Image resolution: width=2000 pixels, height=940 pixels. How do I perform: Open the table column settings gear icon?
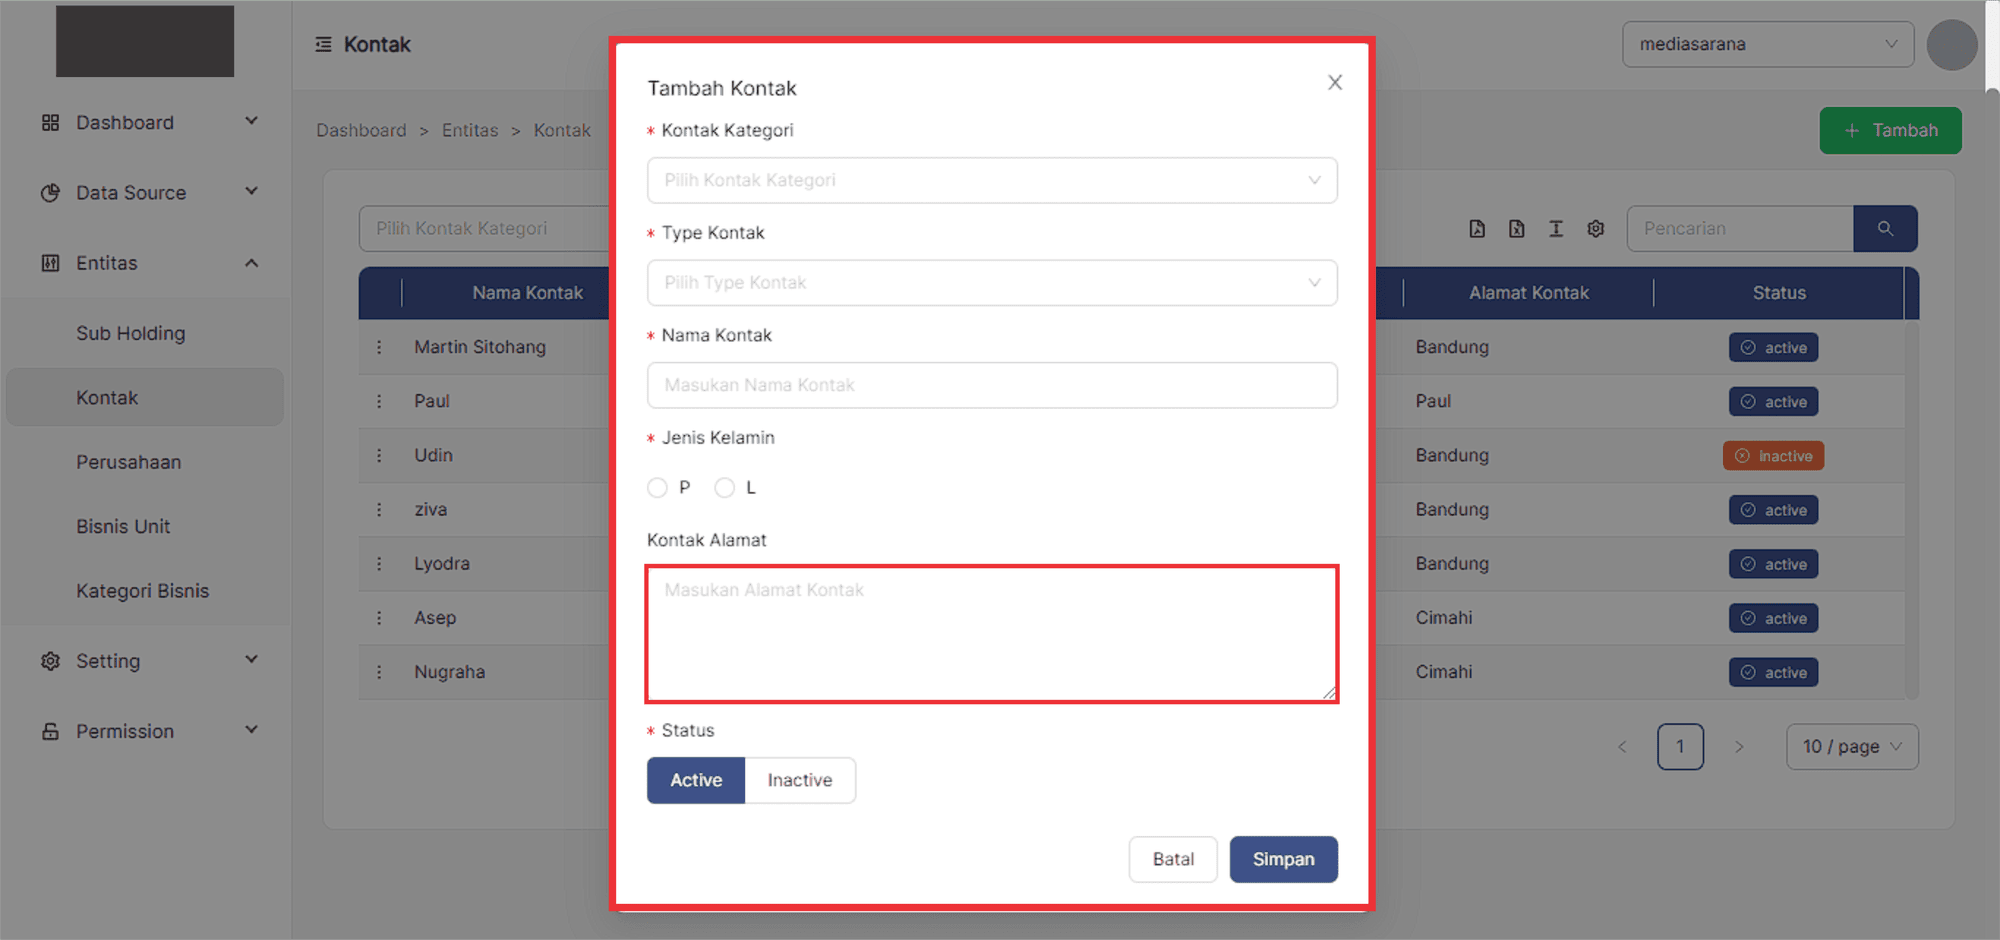click(1595, 228)
